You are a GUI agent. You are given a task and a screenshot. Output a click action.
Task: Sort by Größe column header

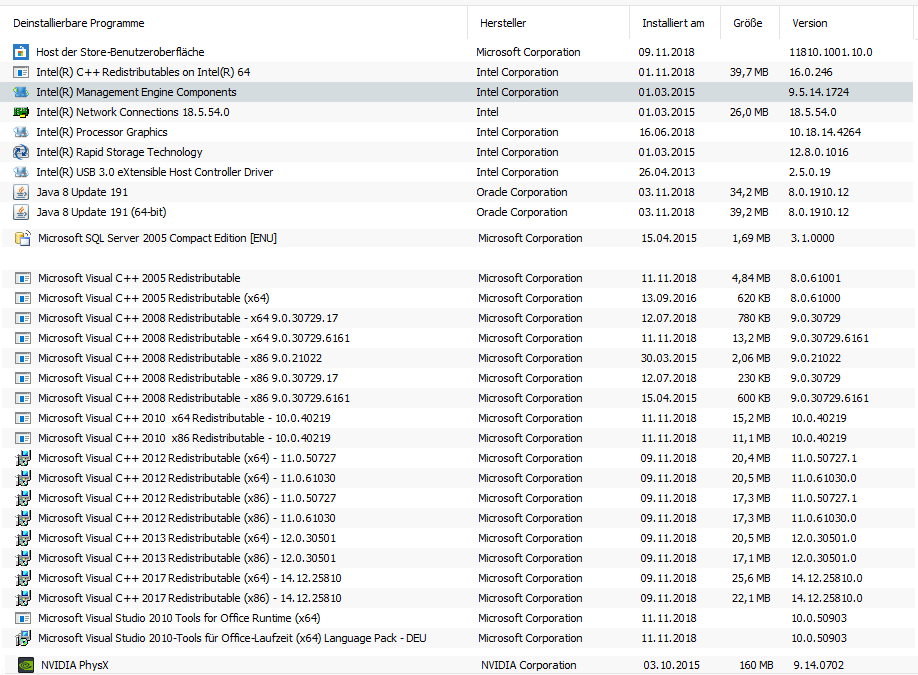click(x=748, y=23)
